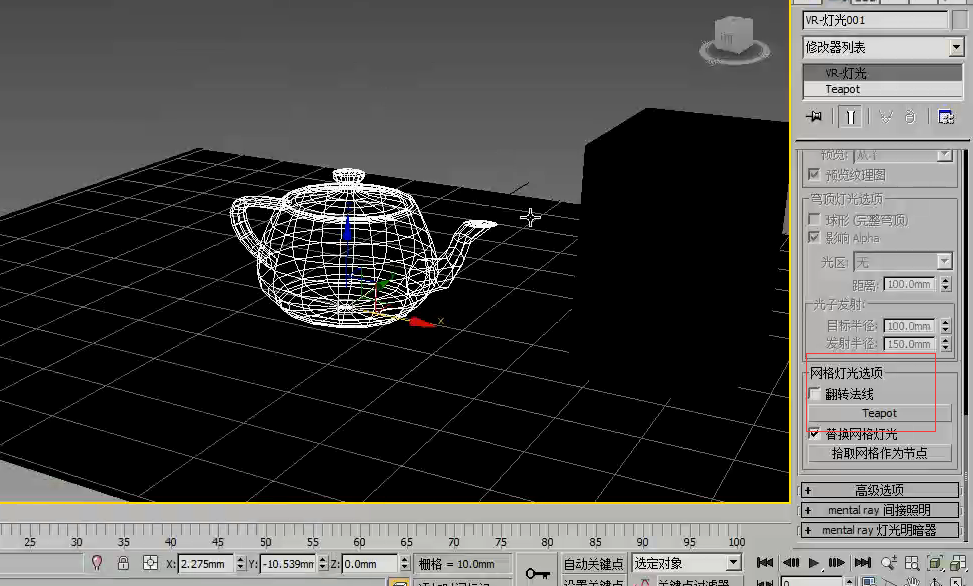
Task: Click the Set Keys key icon
Action: 537,573
